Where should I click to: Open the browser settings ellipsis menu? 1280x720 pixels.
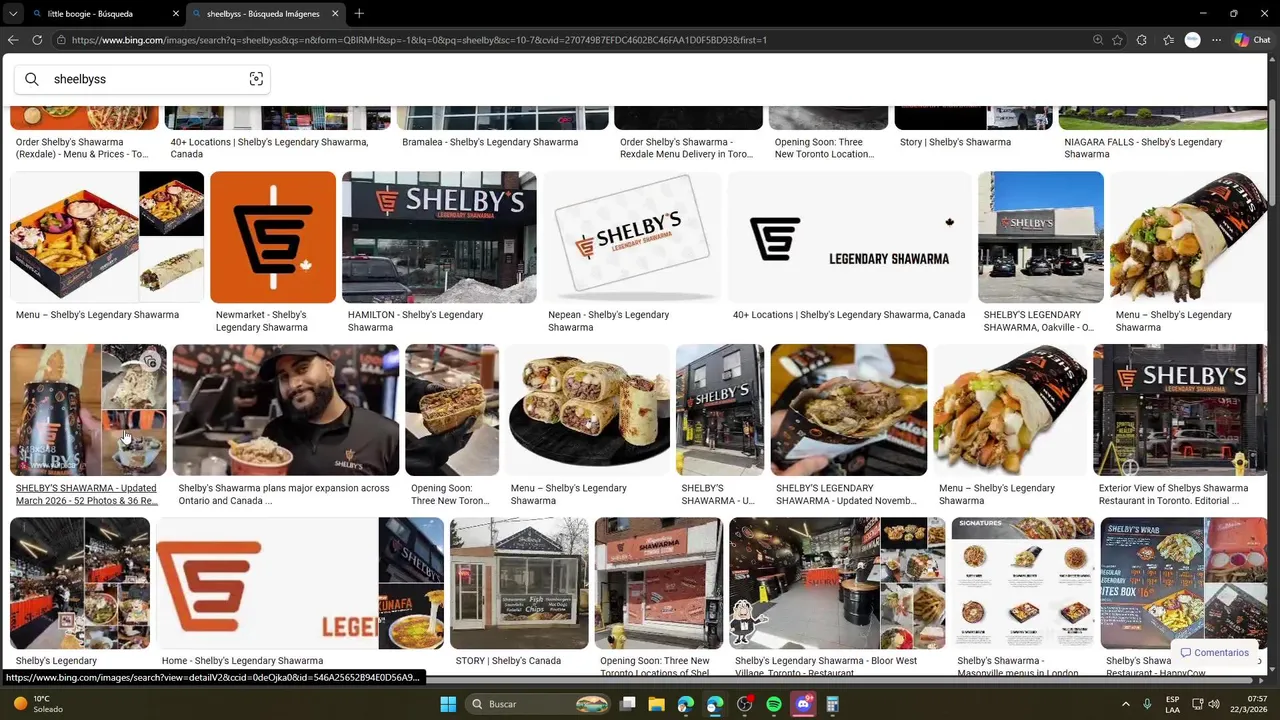[1216, 40]
